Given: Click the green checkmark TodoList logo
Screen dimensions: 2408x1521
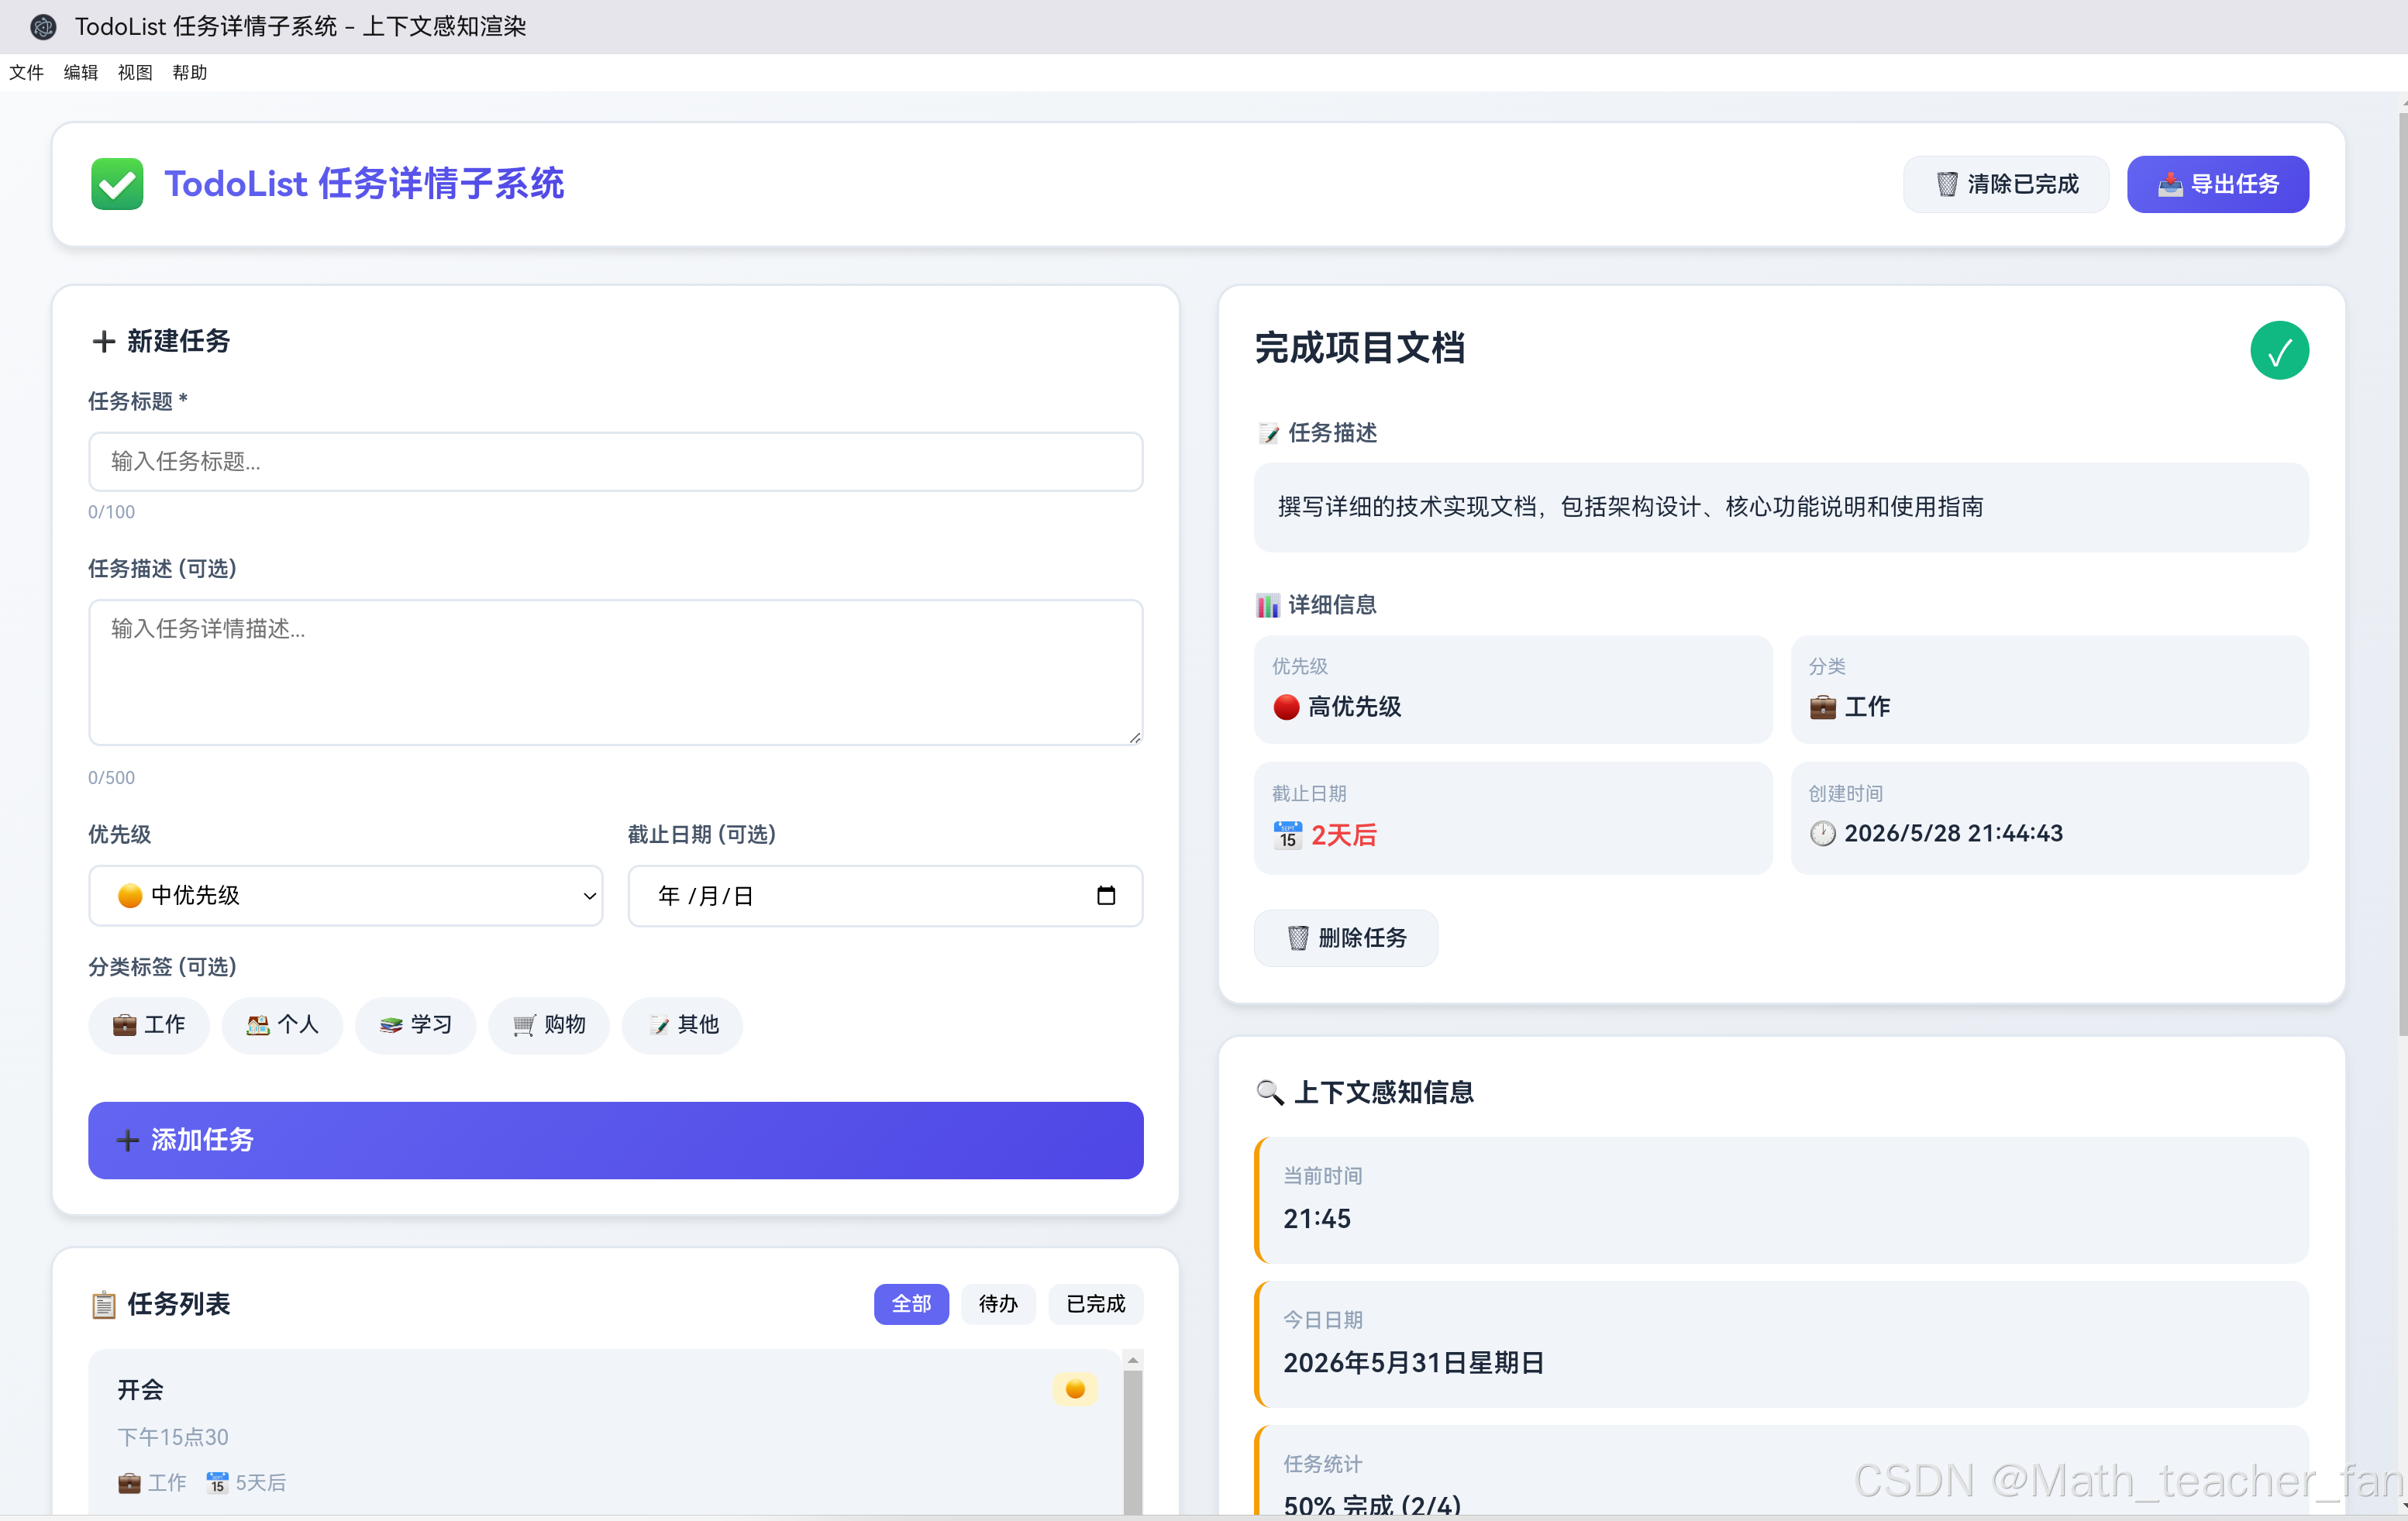Looking at the screenshot, I should point(117,184).
